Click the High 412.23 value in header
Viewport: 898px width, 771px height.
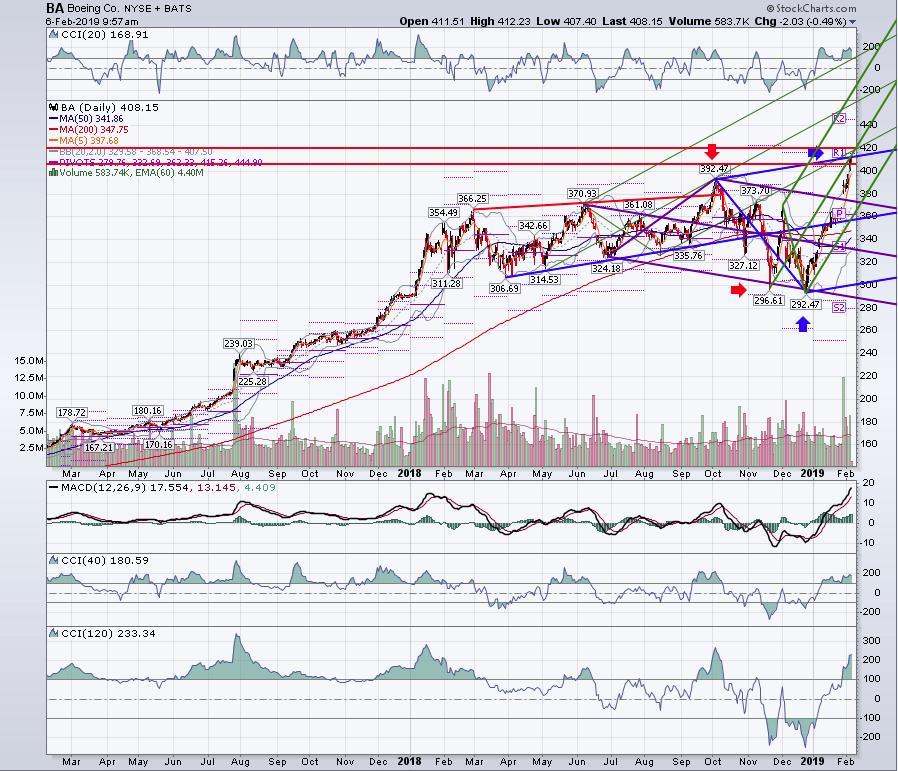(501, 21)
